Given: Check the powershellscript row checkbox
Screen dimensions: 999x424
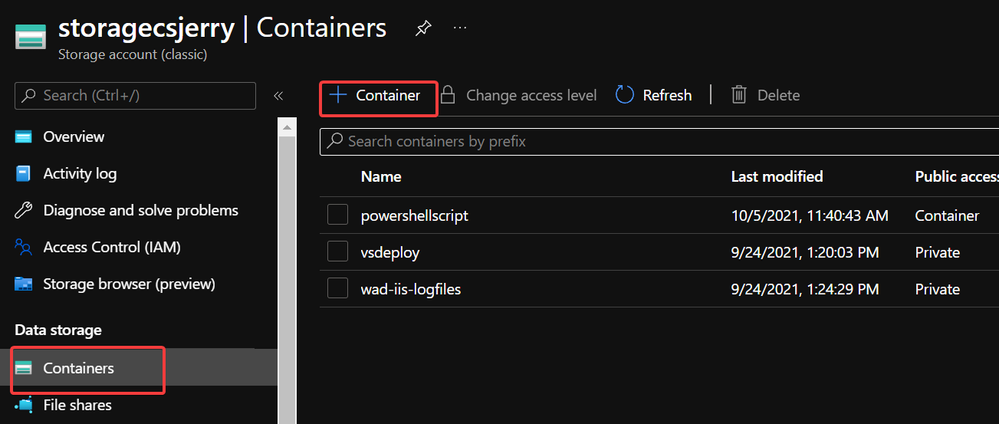Looking at the screenshot, I should coord(337,216).
